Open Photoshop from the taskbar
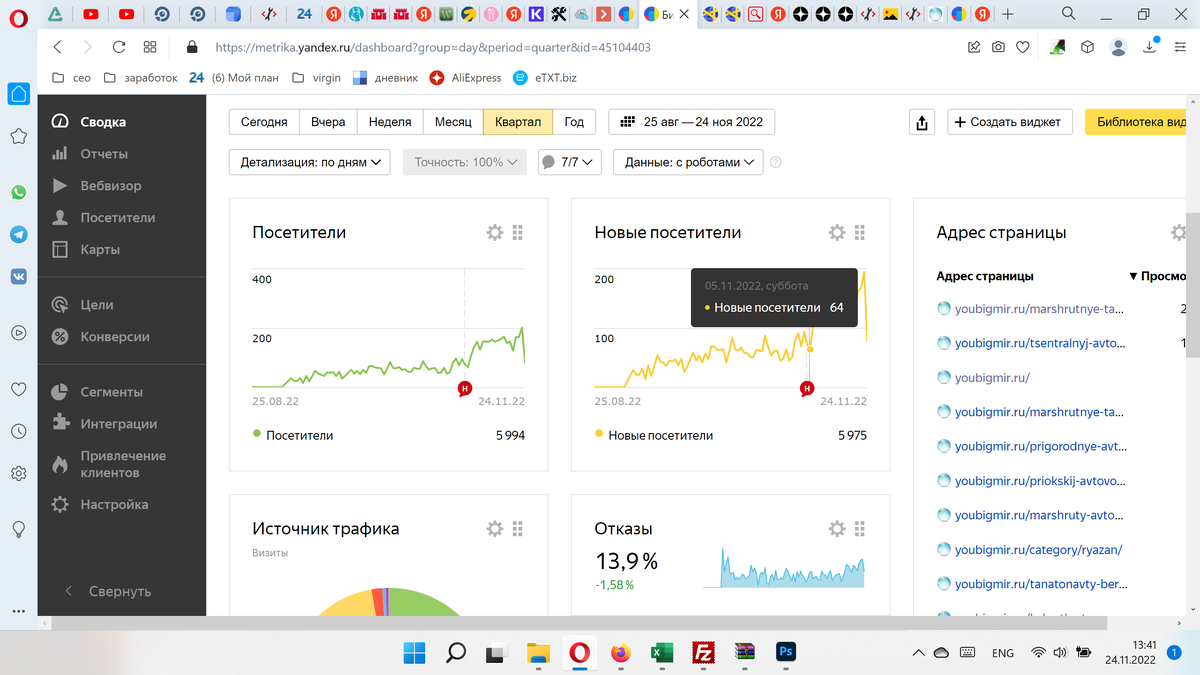Screen dimensions: 1200x675 click(785, 653)
